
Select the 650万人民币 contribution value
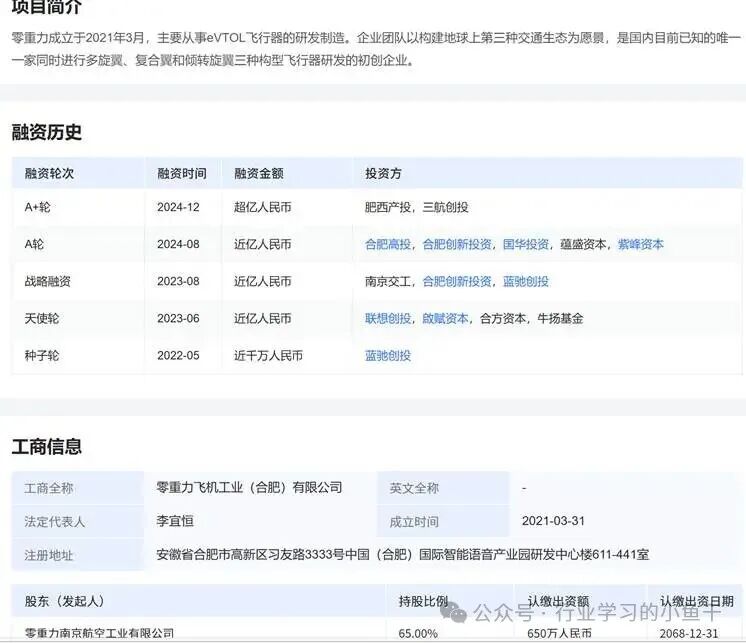pyautogui.click(x=560, y=633)
